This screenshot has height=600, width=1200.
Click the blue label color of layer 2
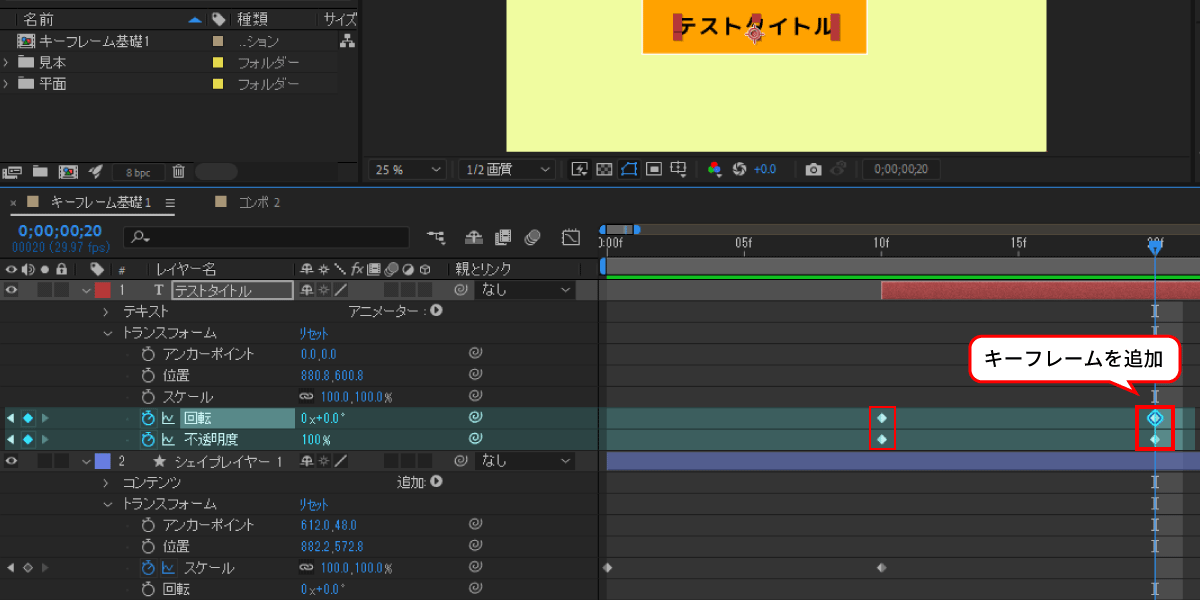(102, 461)
